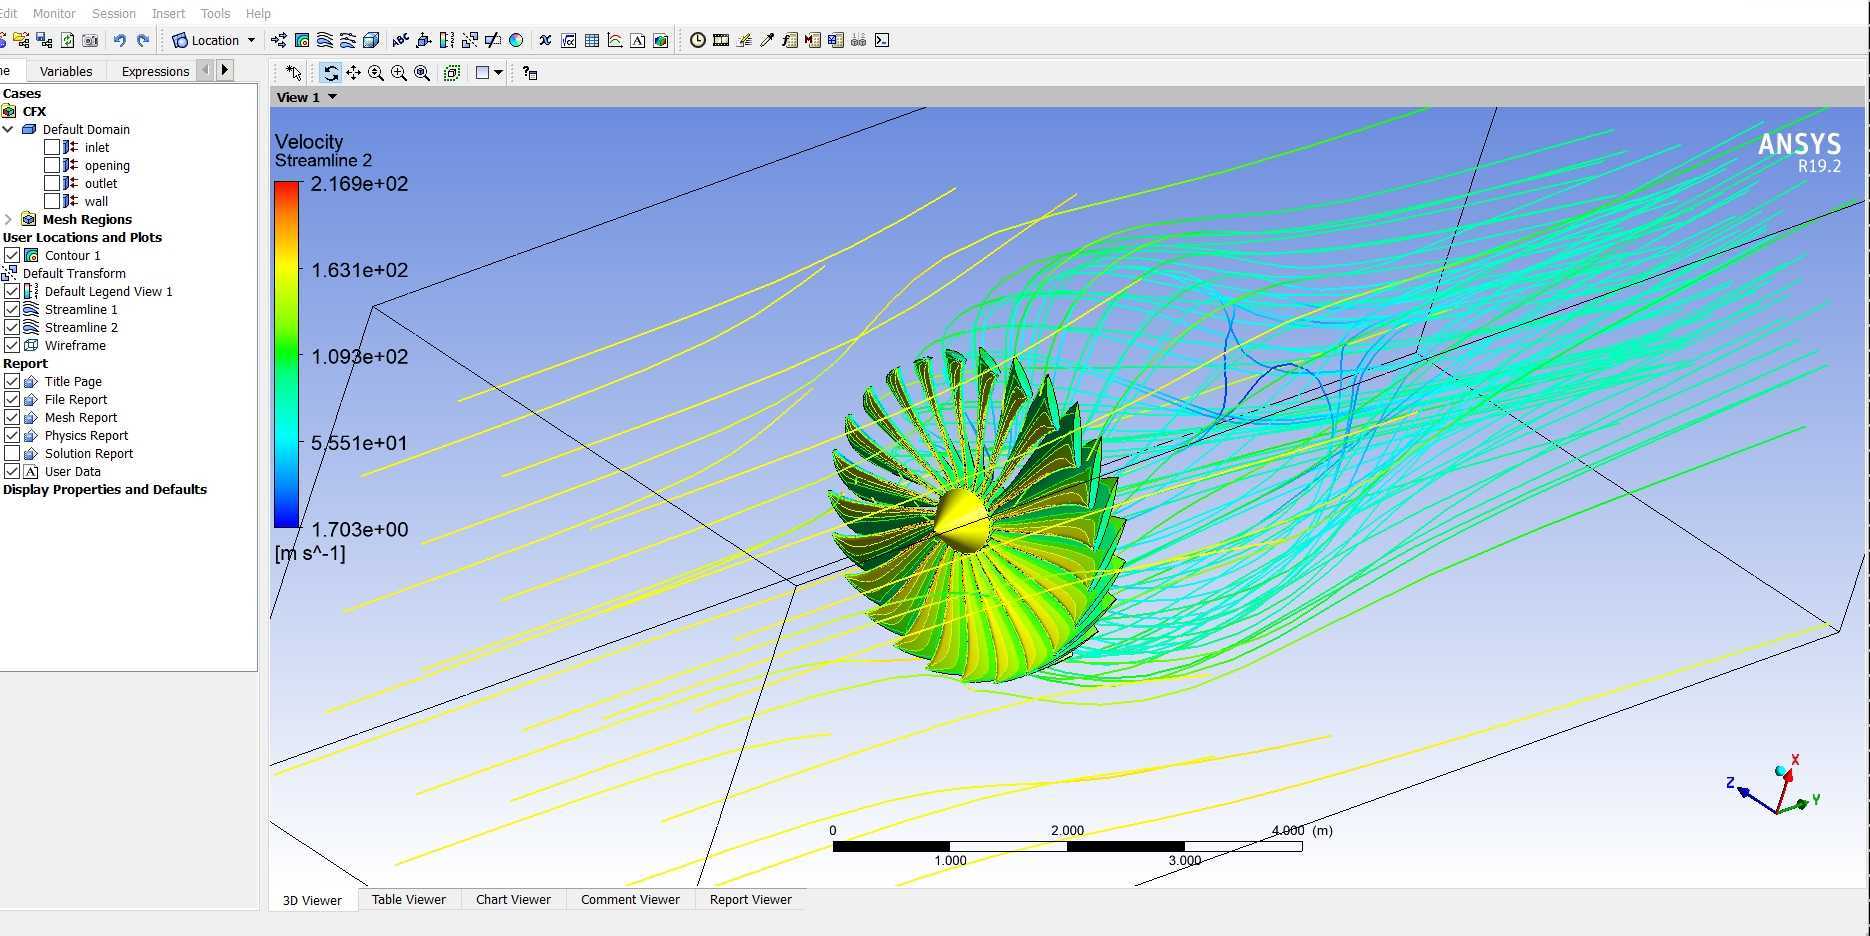Choose the pan view tool
1870x936 pixels.
coord(353,73)
